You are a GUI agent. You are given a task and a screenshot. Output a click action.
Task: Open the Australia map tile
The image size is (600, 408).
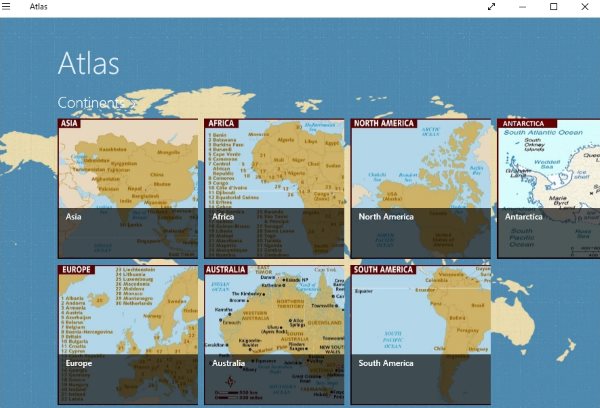tap(274, 335)
